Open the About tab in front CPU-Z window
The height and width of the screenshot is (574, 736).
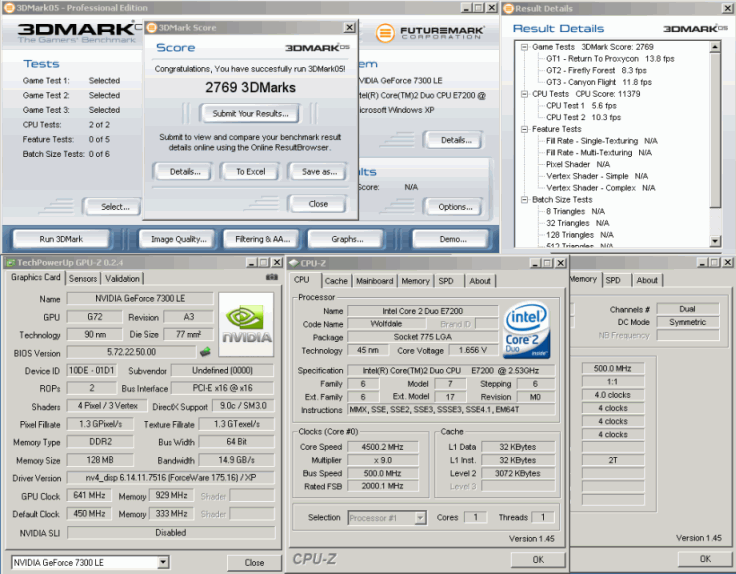[x=480, y=281]
